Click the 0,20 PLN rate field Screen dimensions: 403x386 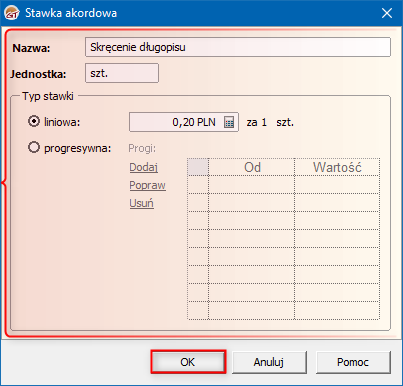184,122
